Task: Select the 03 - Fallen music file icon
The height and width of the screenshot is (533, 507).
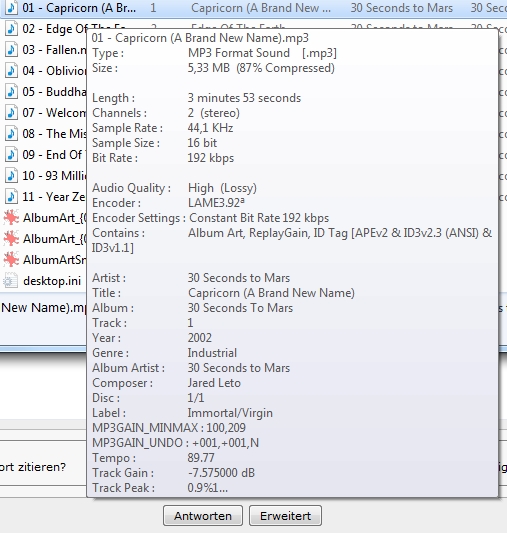Action: 11,50
